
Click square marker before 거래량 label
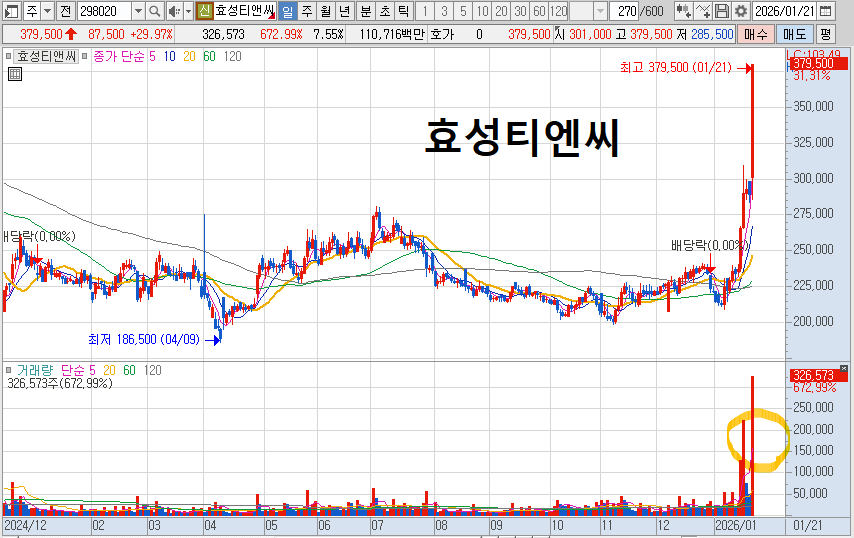[8, 370]
